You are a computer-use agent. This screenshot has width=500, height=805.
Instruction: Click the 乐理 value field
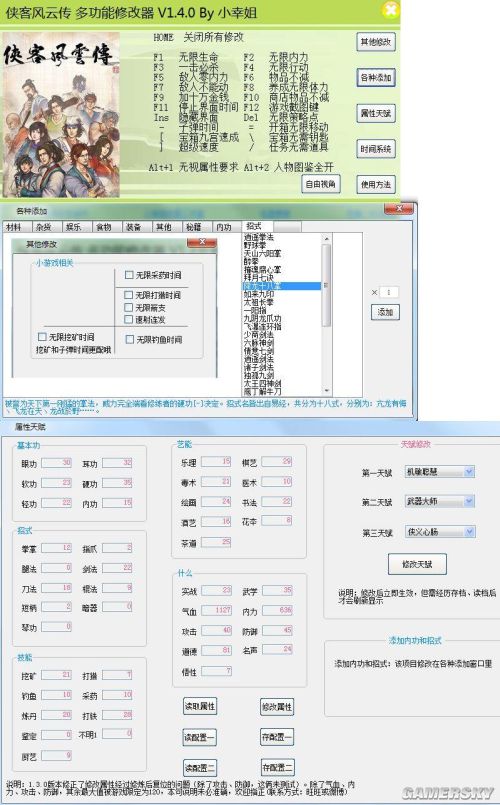tap(217, 462)
